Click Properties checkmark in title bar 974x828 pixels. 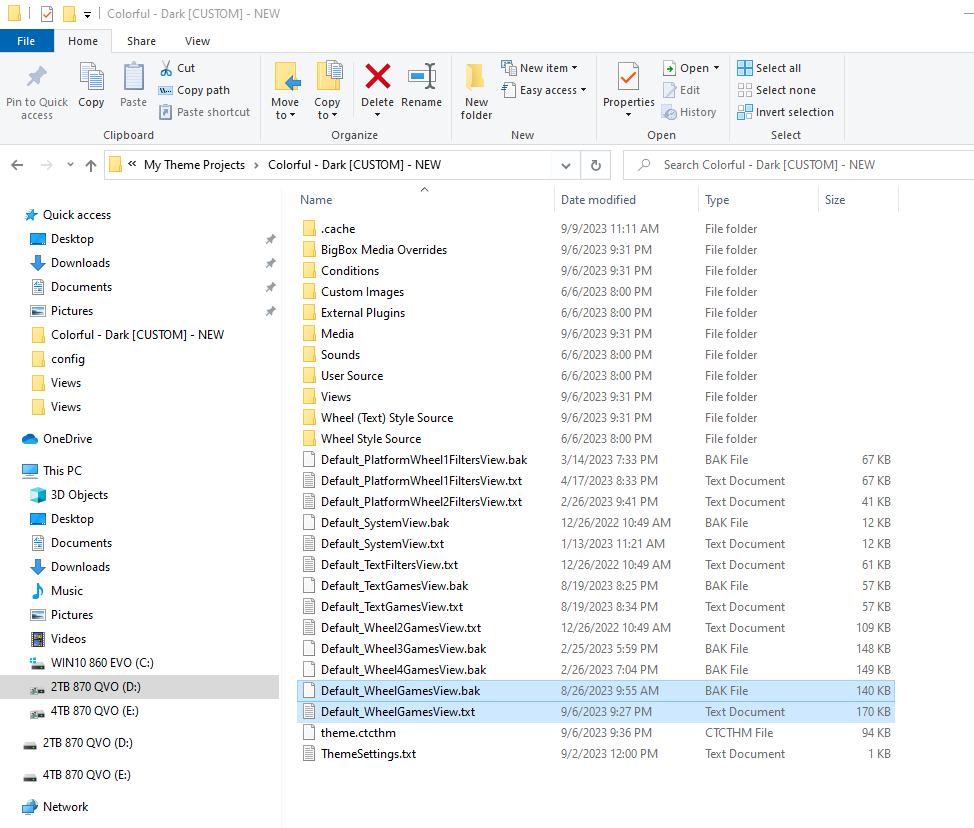point(47,13)
